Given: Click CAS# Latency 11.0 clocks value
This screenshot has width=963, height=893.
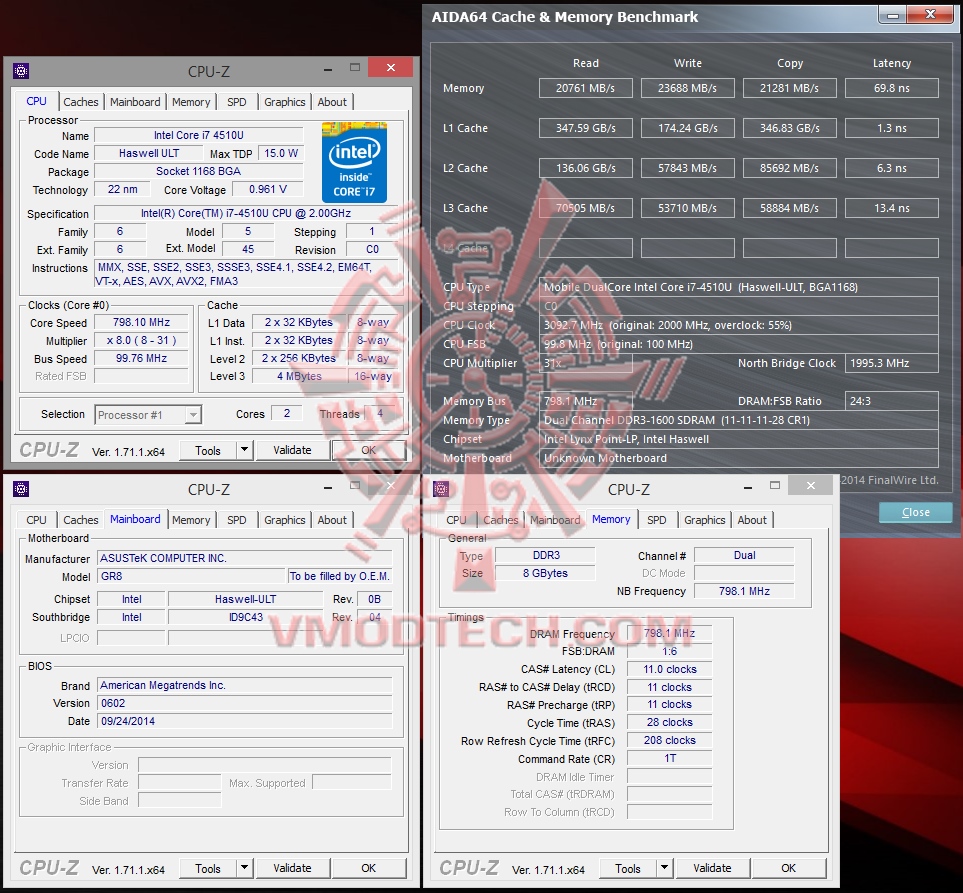Looking at the screenshot, I should (x=669, y=669).
